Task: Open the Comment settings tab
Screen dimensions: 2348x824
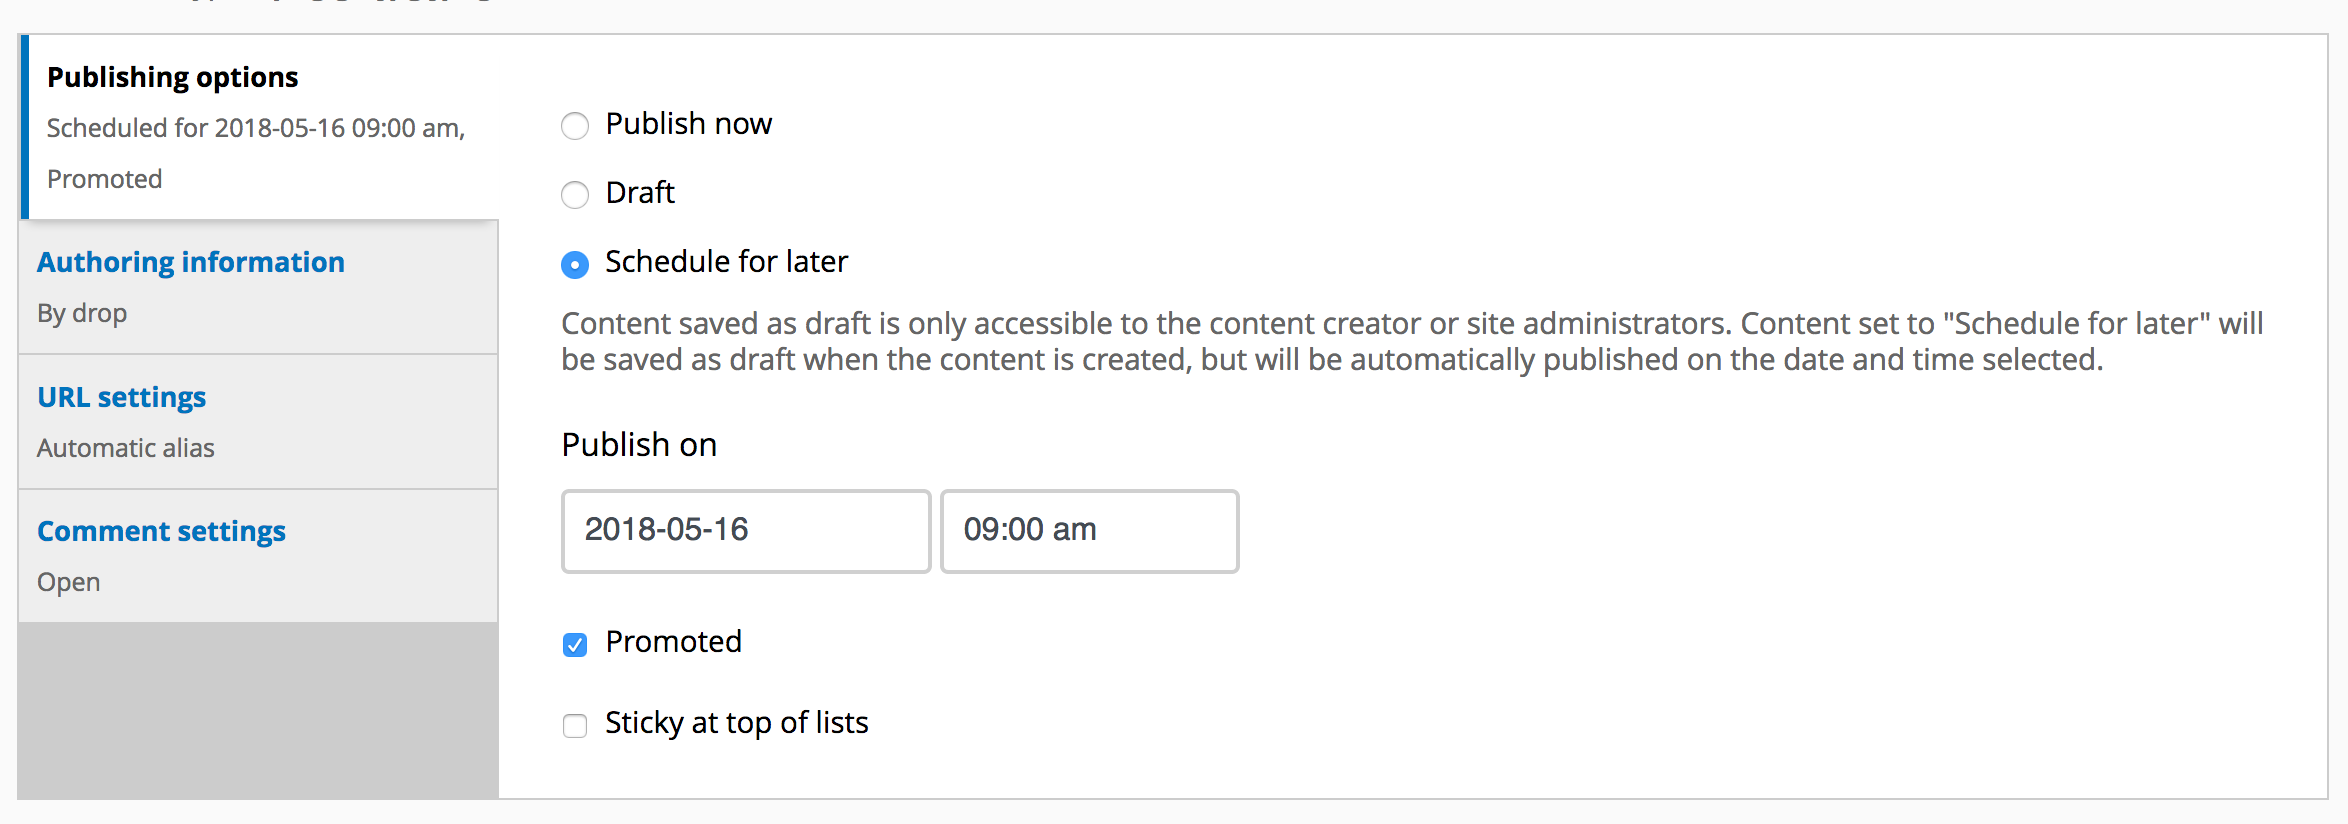Action: click(161, 531)
